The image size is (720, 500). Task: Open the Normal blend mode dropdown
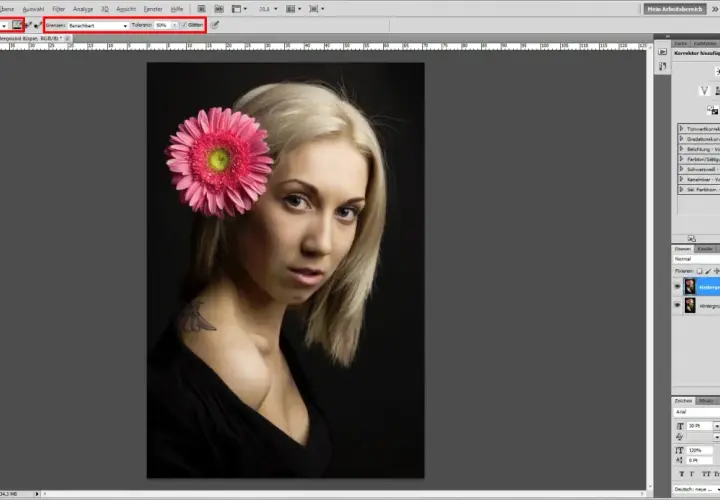697,259
